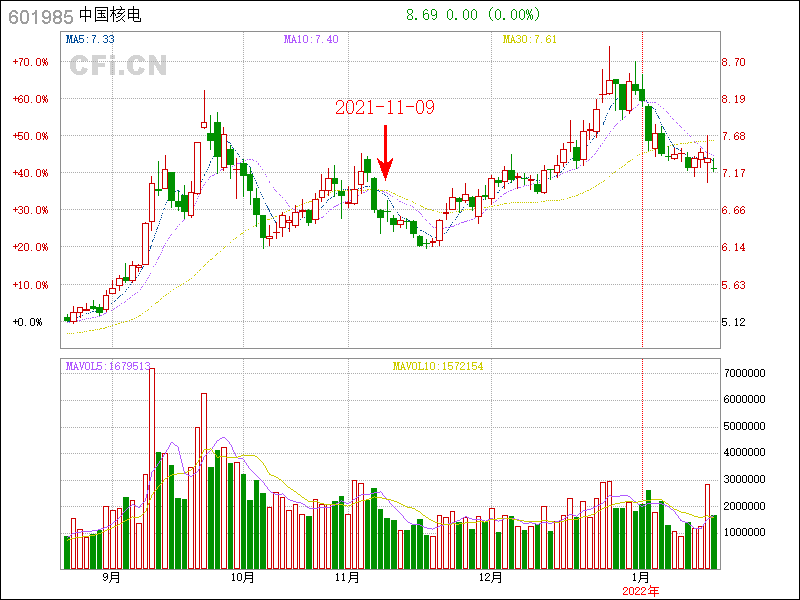Click the MA5:7.33 legend label

(90, 39)
